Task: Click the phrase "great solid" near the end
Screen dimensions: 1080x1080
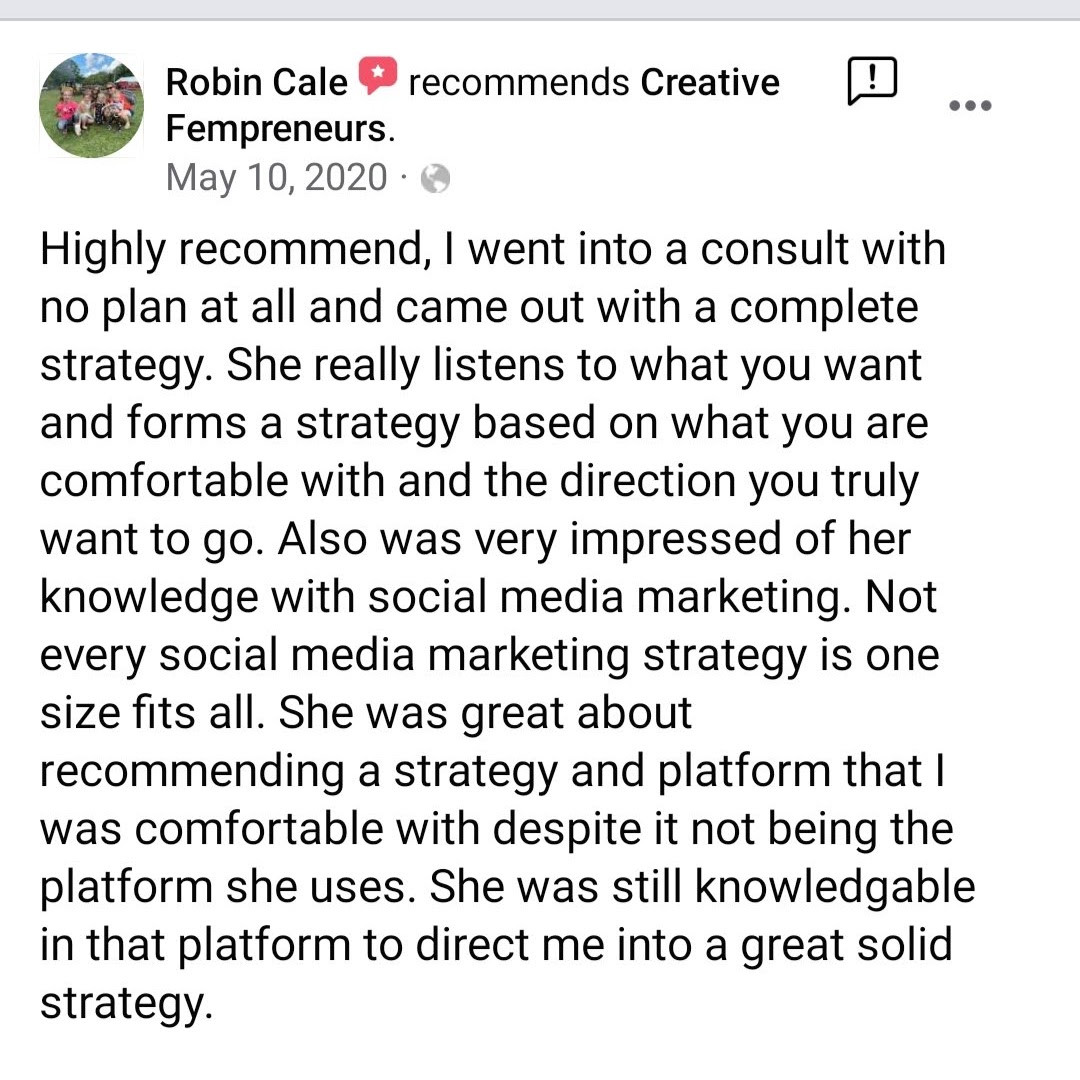Action: (x=845, y=945)
